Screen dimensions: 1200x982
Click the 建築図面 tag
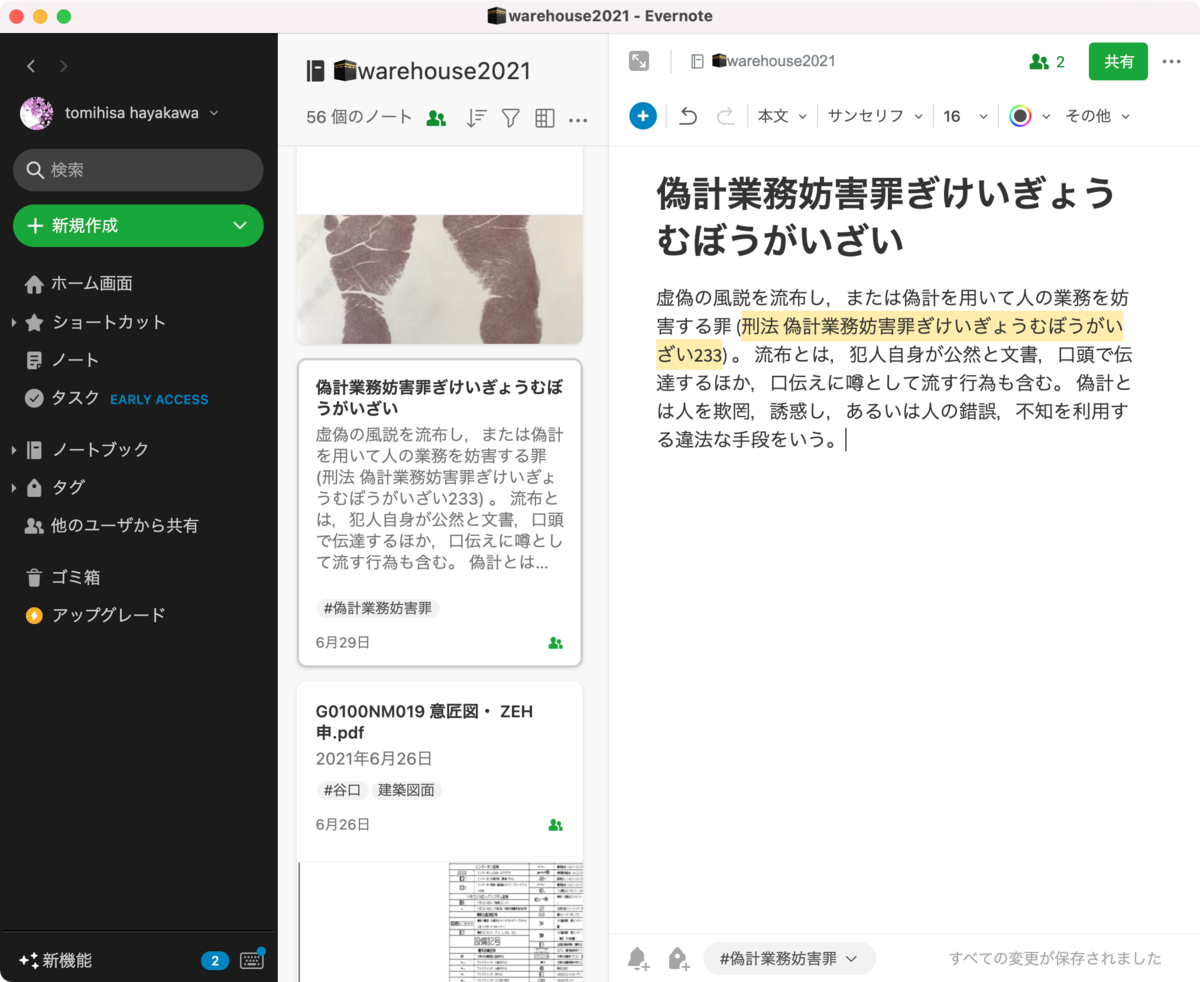click(x=406, y=790)
